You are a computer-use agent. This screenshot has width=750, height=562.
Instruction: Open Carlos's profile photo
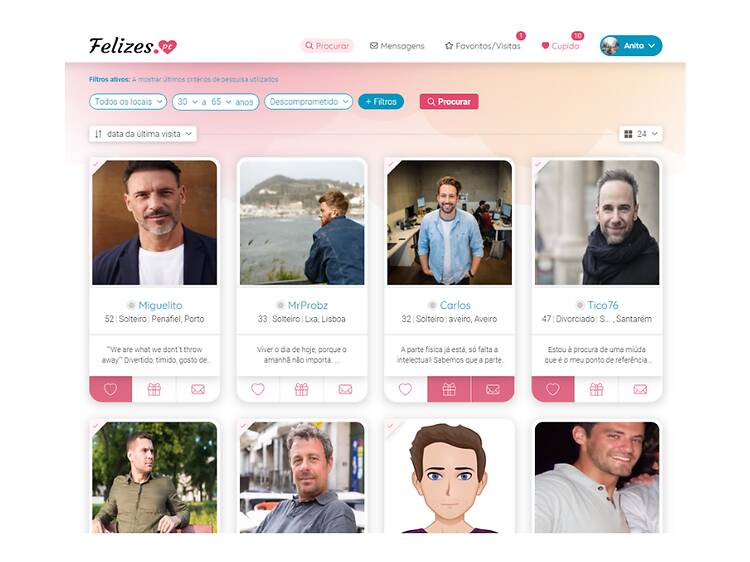tap(449, 223)
